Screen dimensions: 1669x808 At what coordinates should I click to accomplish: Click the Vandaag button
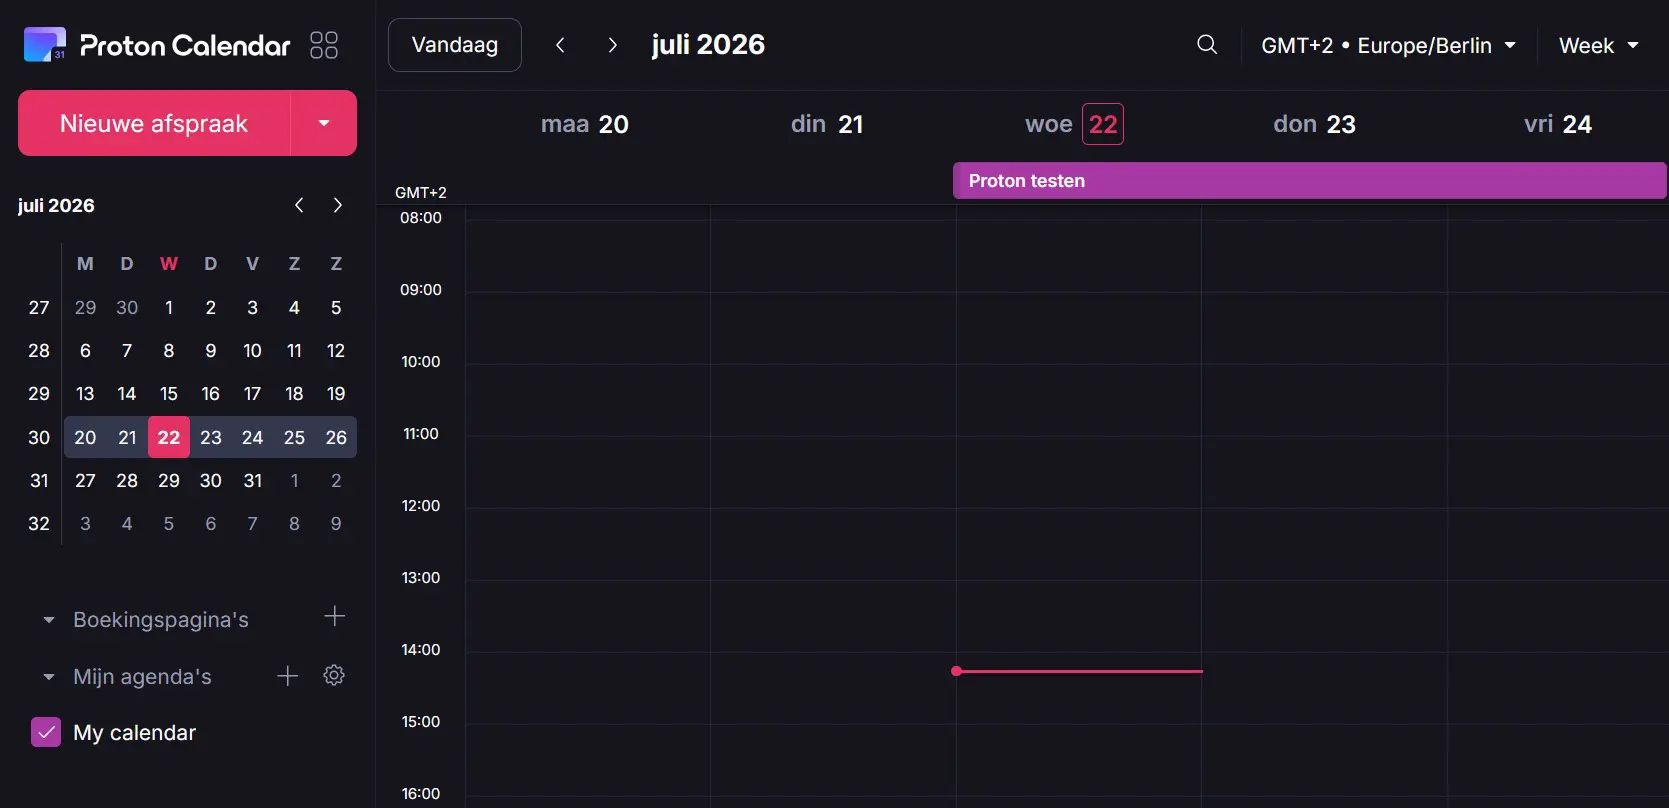(x=455, y=45)
